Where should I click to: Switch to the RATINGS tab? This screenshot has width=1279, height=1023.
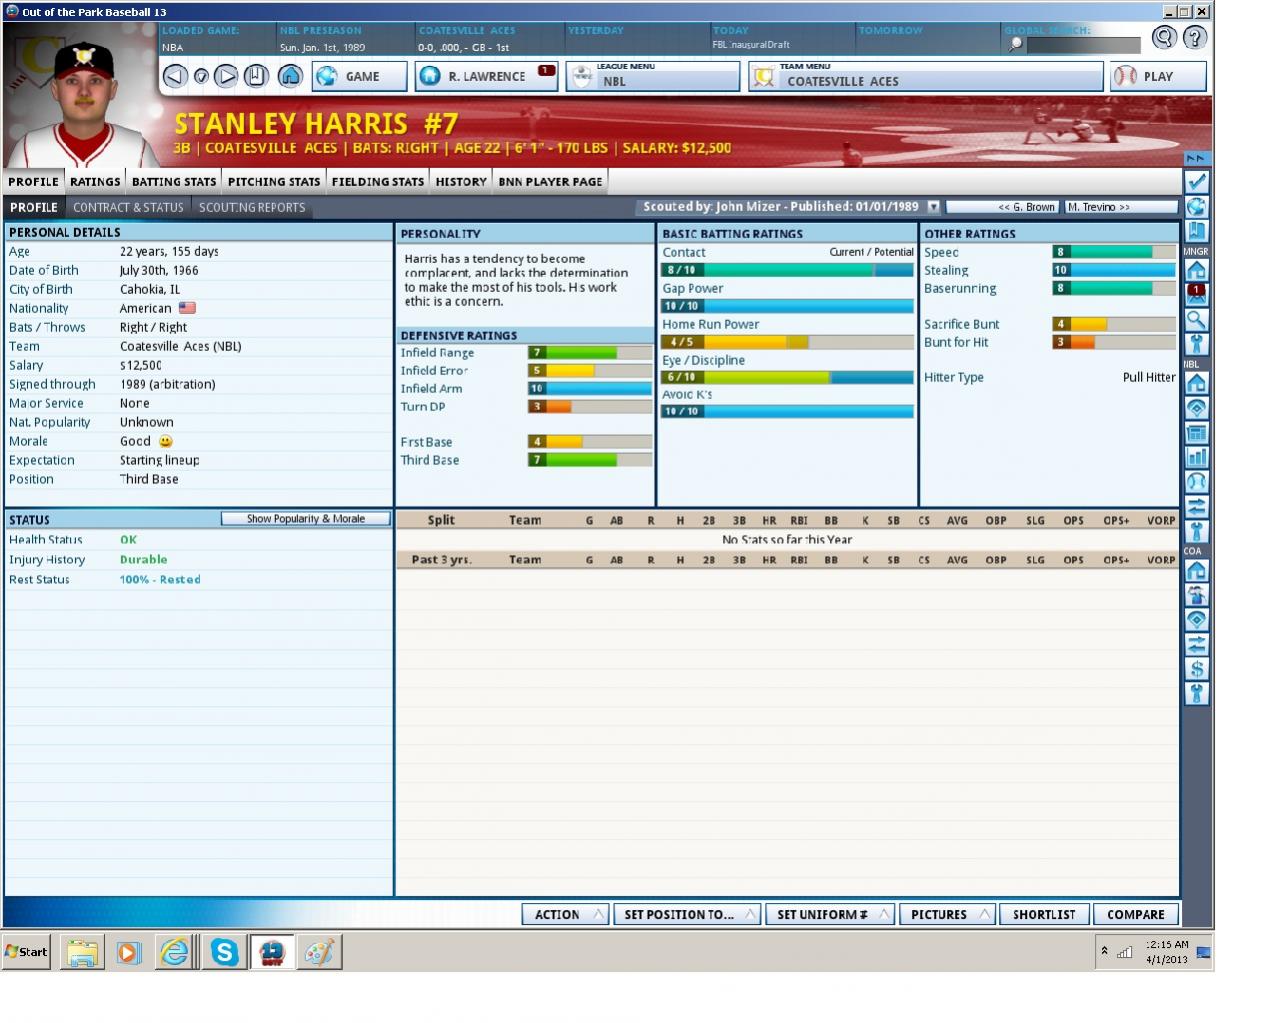click(95, 181)
